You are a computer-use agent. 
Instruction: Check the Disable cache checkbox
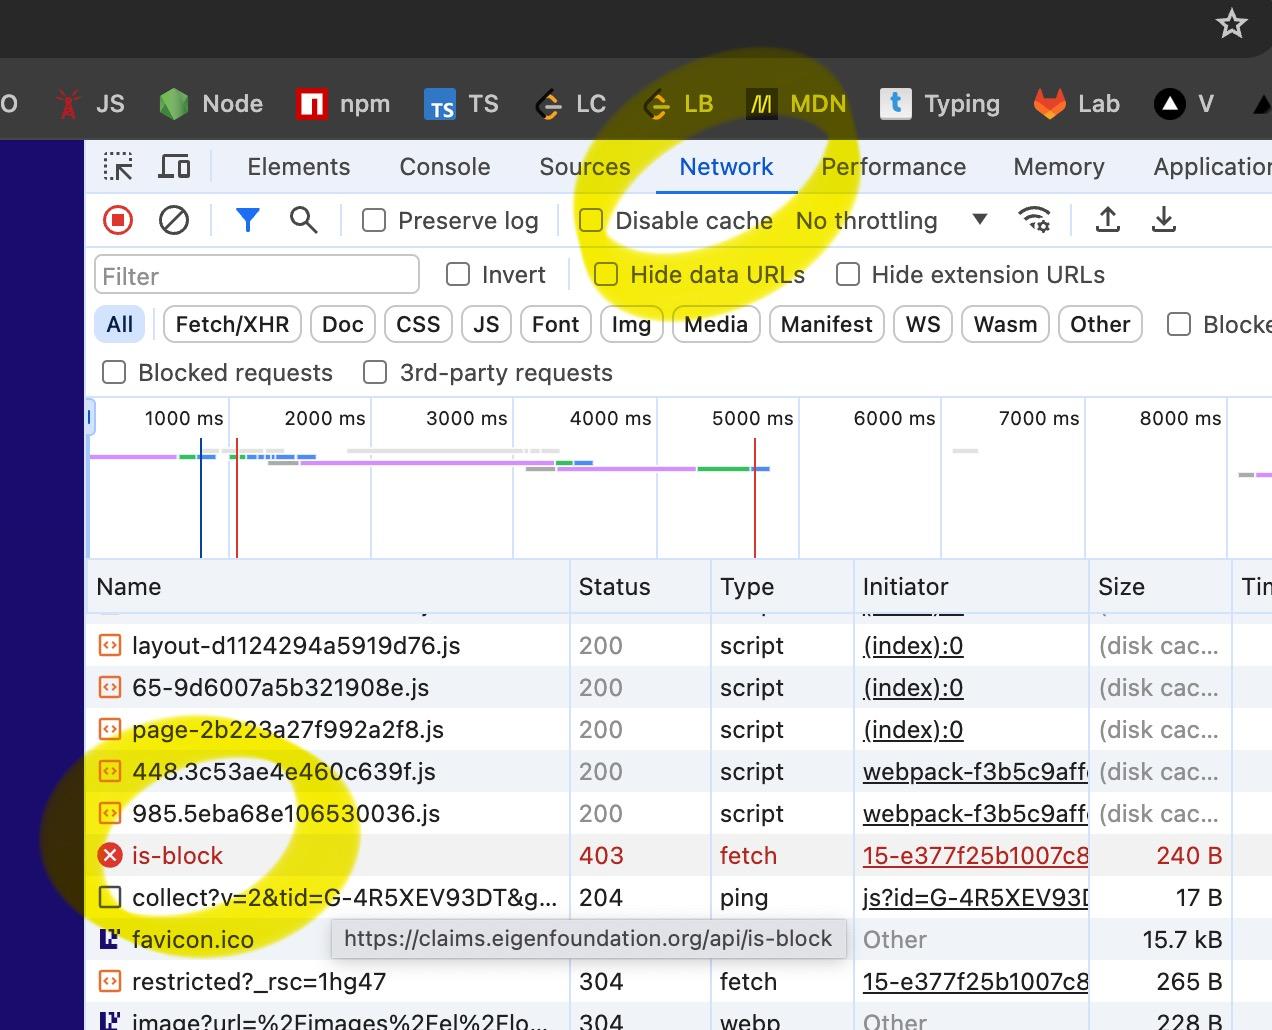591,221
